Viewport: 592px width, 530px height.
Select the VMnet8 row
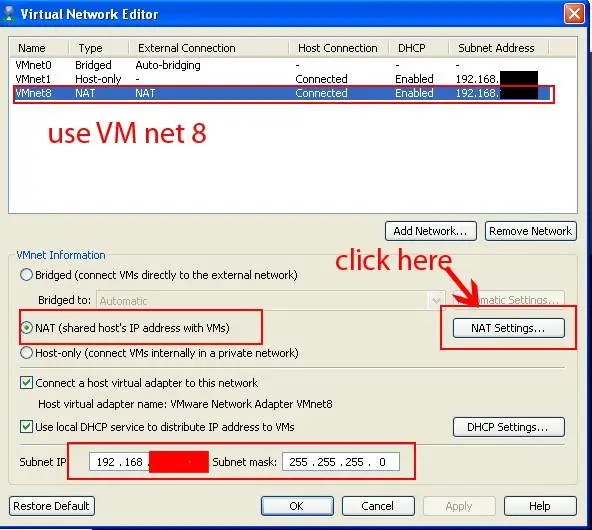click(283, 93)
